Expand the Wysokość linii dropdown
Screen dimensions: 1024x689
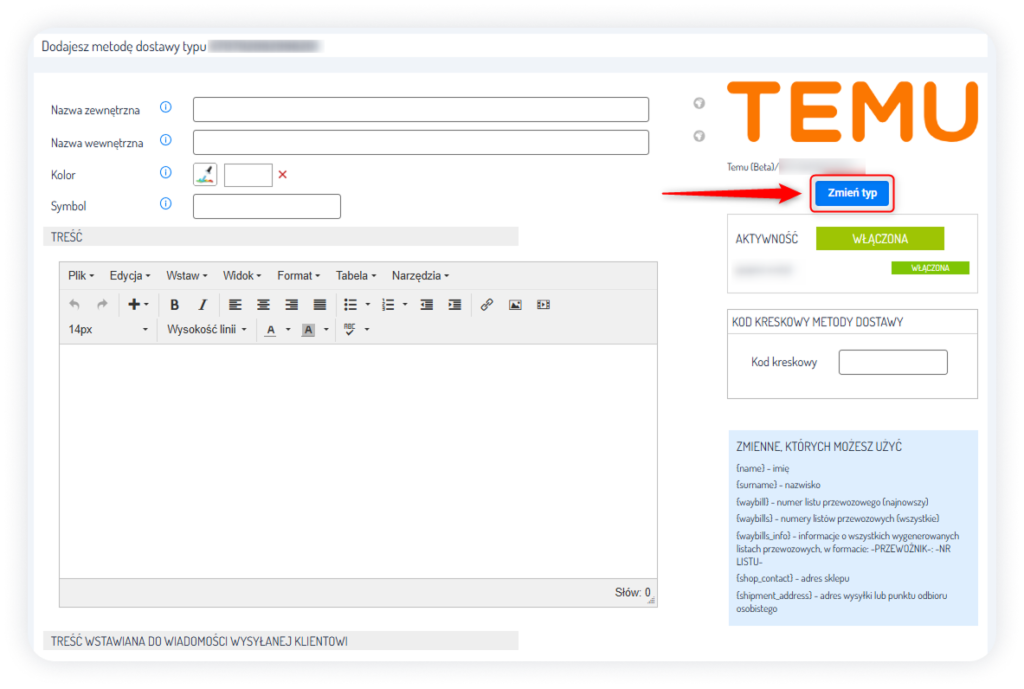(207, 329)
